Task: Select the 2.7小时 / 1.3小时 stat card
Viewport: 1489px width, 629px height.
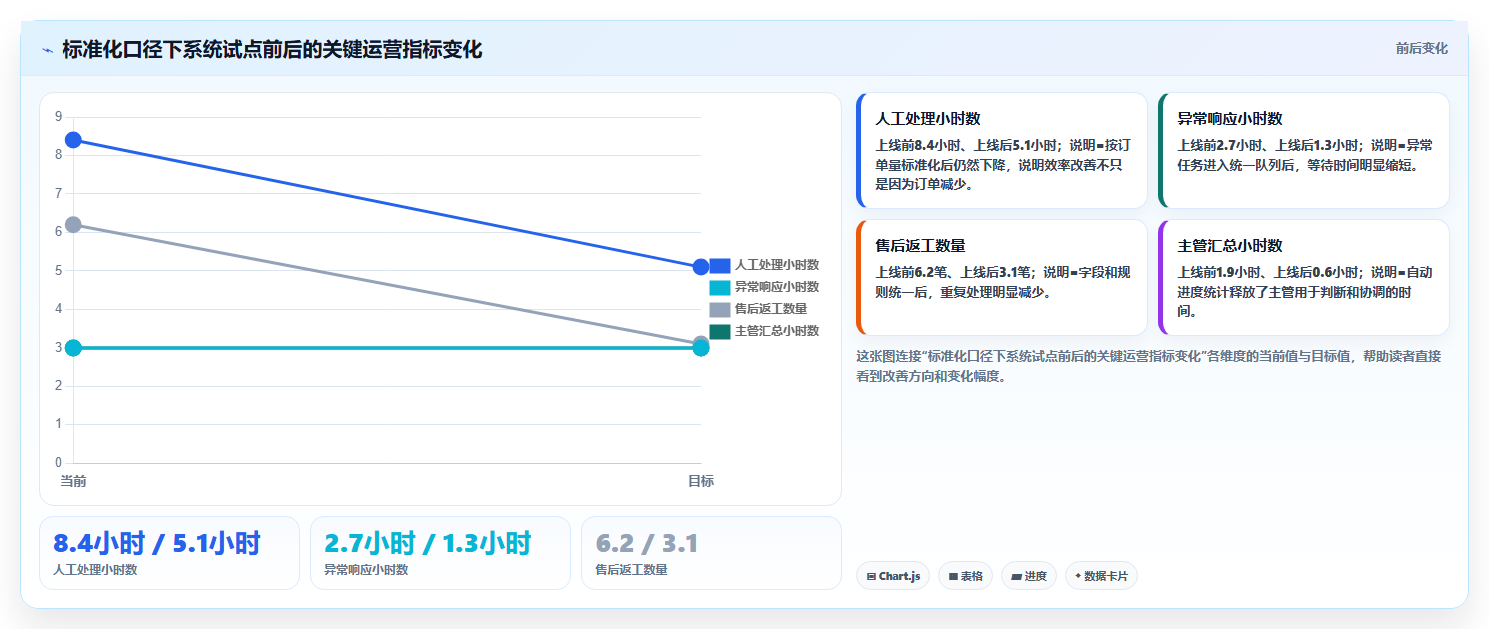Action: (440, 553)
